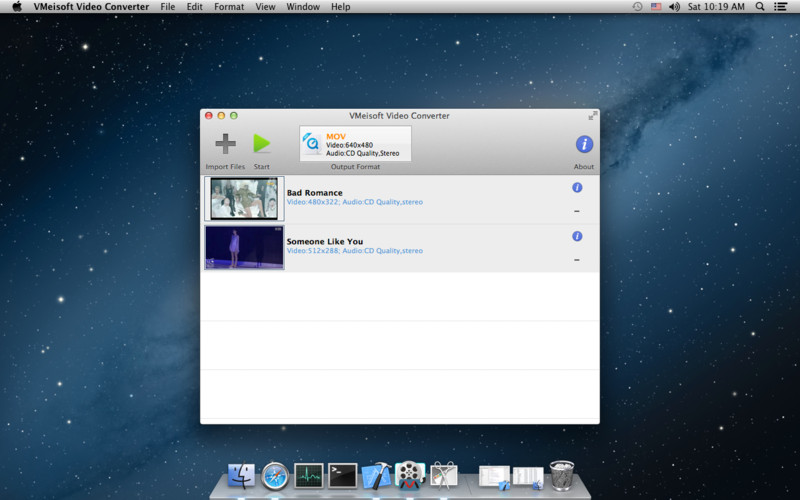800x500 pixels.
Task: Toggle full screen arrows in converter window
Action: pos(592,116)
